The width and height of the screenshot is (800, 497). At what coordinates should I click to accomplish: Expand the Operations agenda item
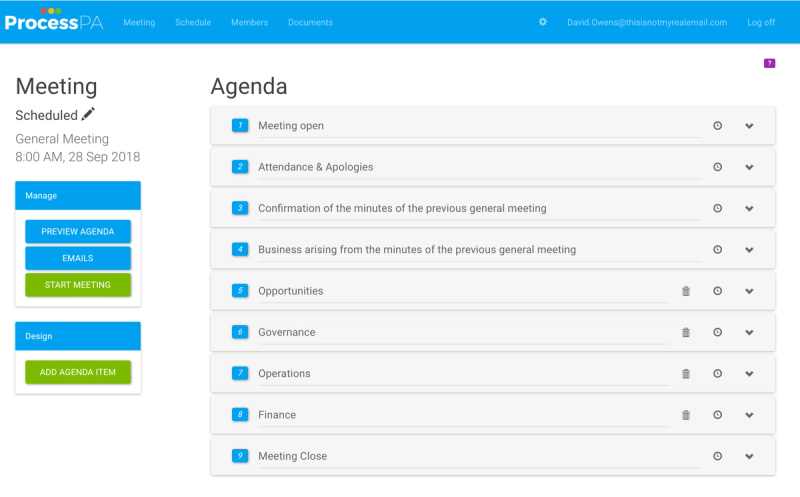tap(749, 374)
